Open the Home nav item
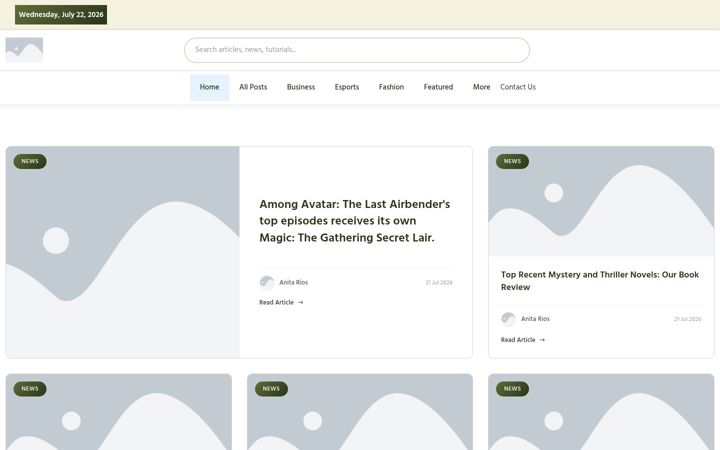 point(209,87)
